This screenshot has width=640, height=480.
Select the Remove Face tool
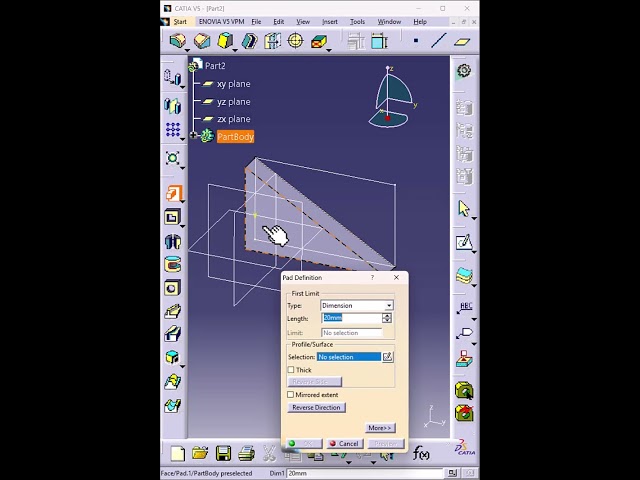319,41
